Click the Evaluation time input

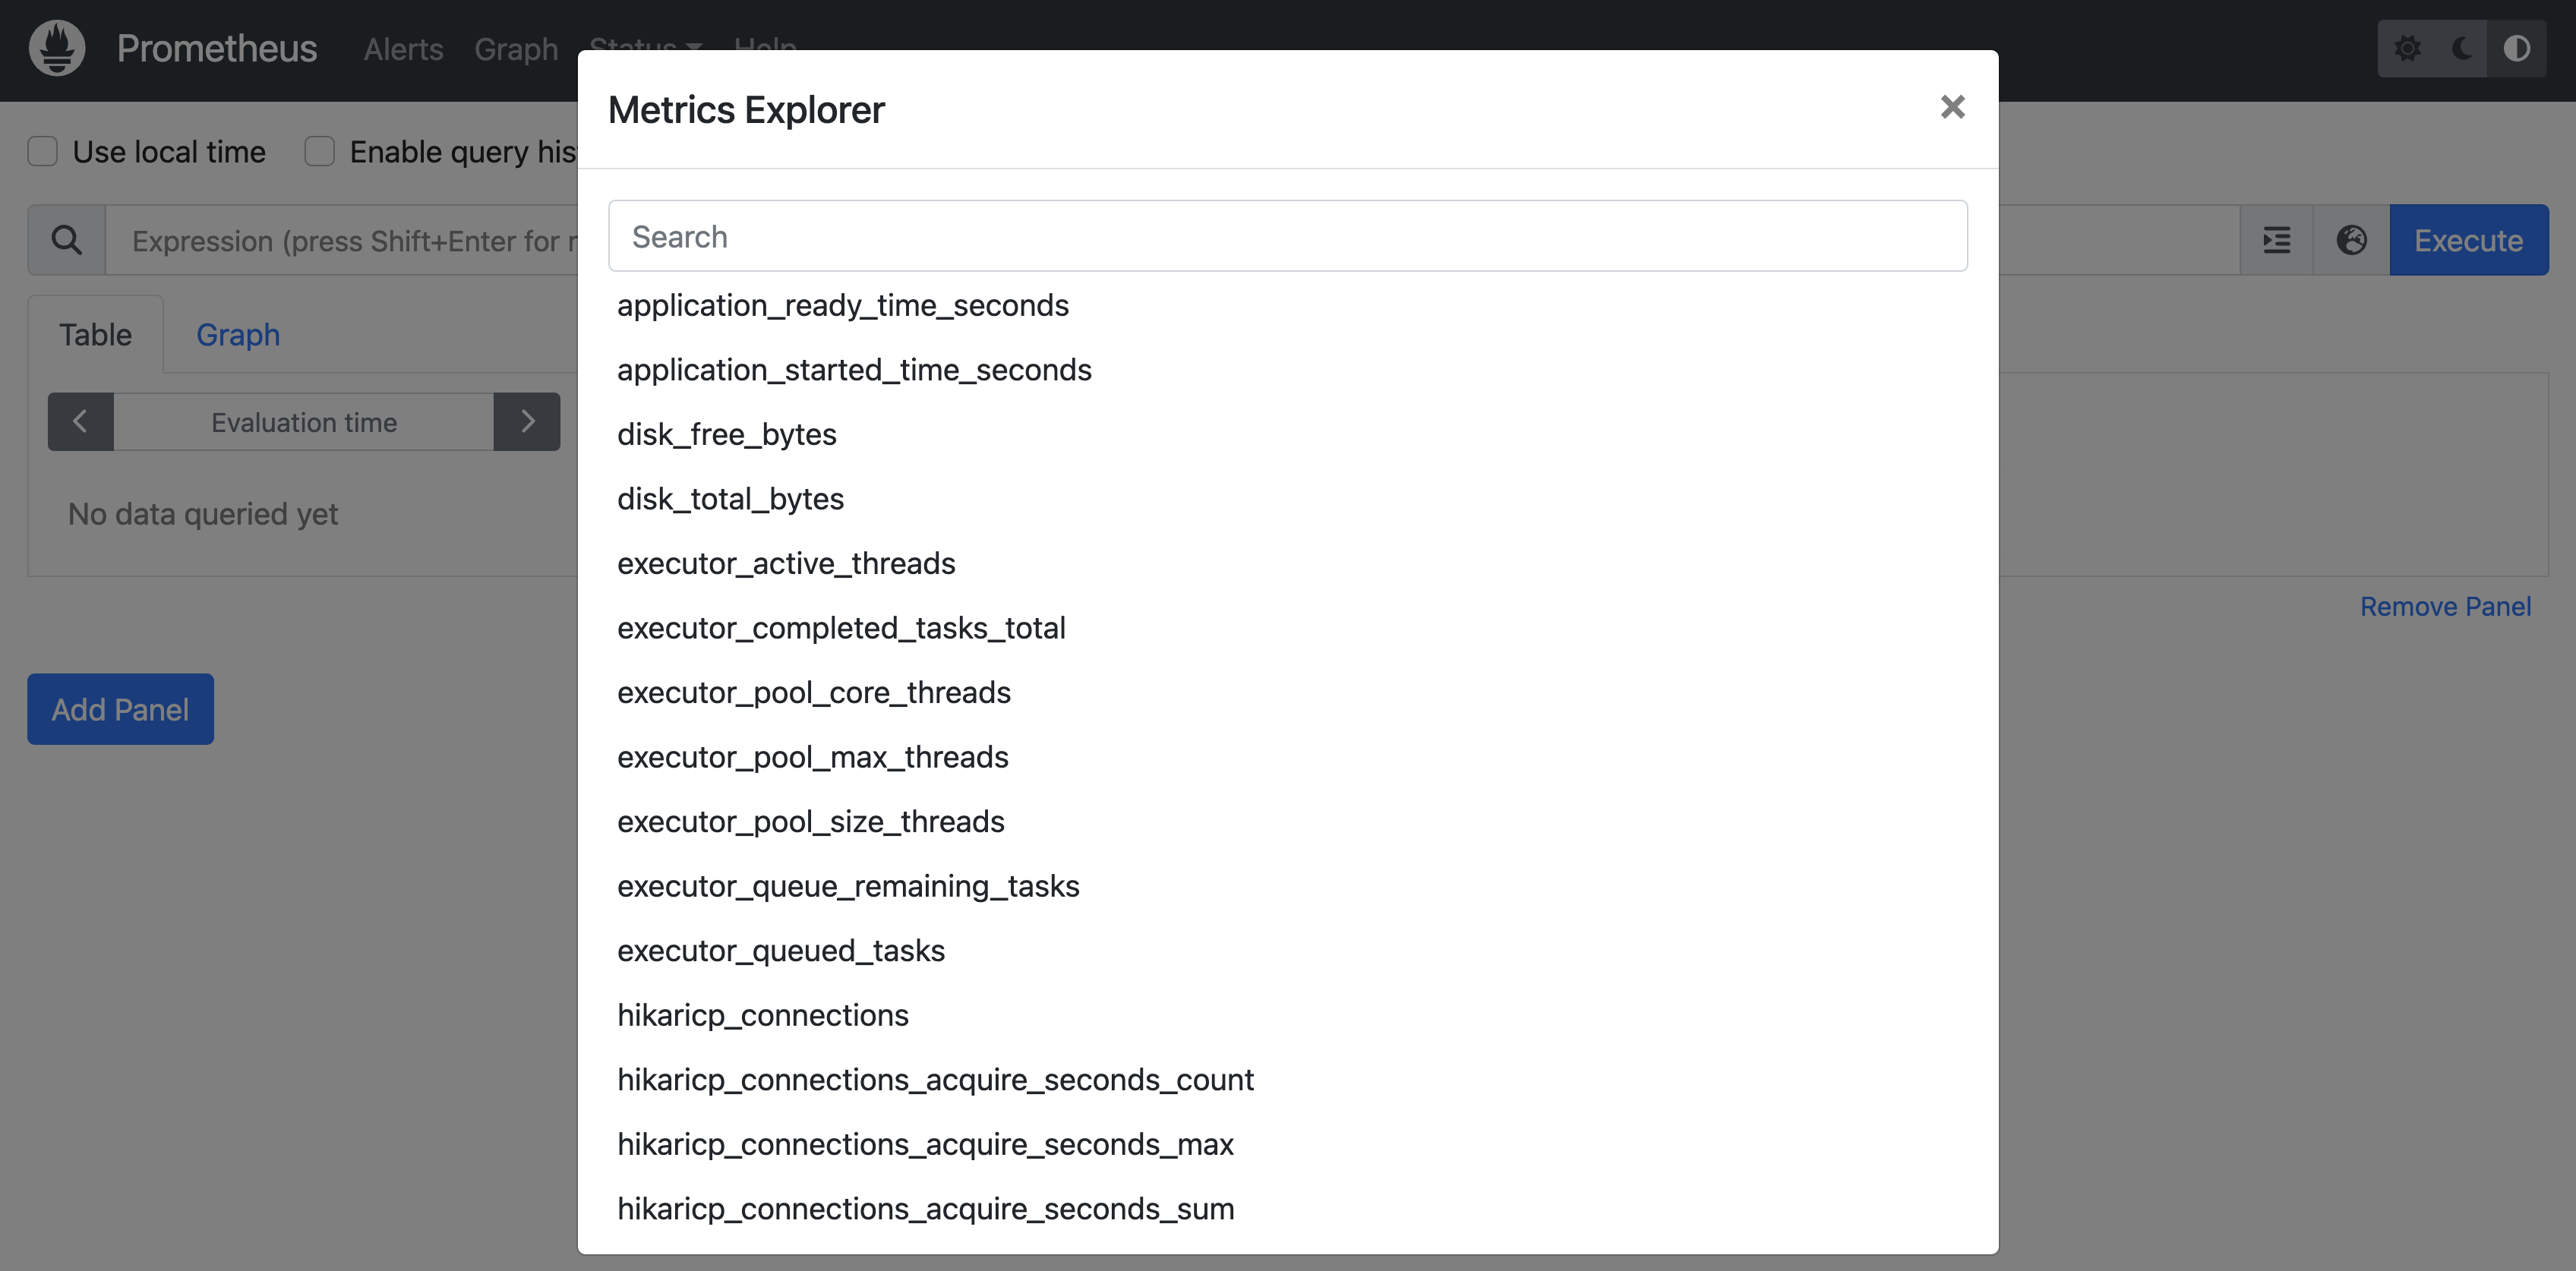[304, 422]
